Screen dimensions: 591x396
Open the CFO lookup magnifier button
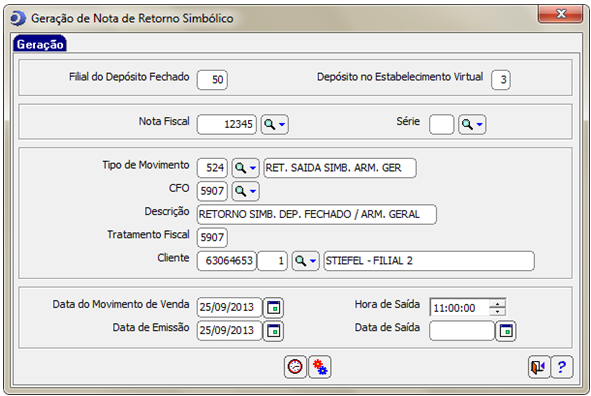click(x=245, y=191)
